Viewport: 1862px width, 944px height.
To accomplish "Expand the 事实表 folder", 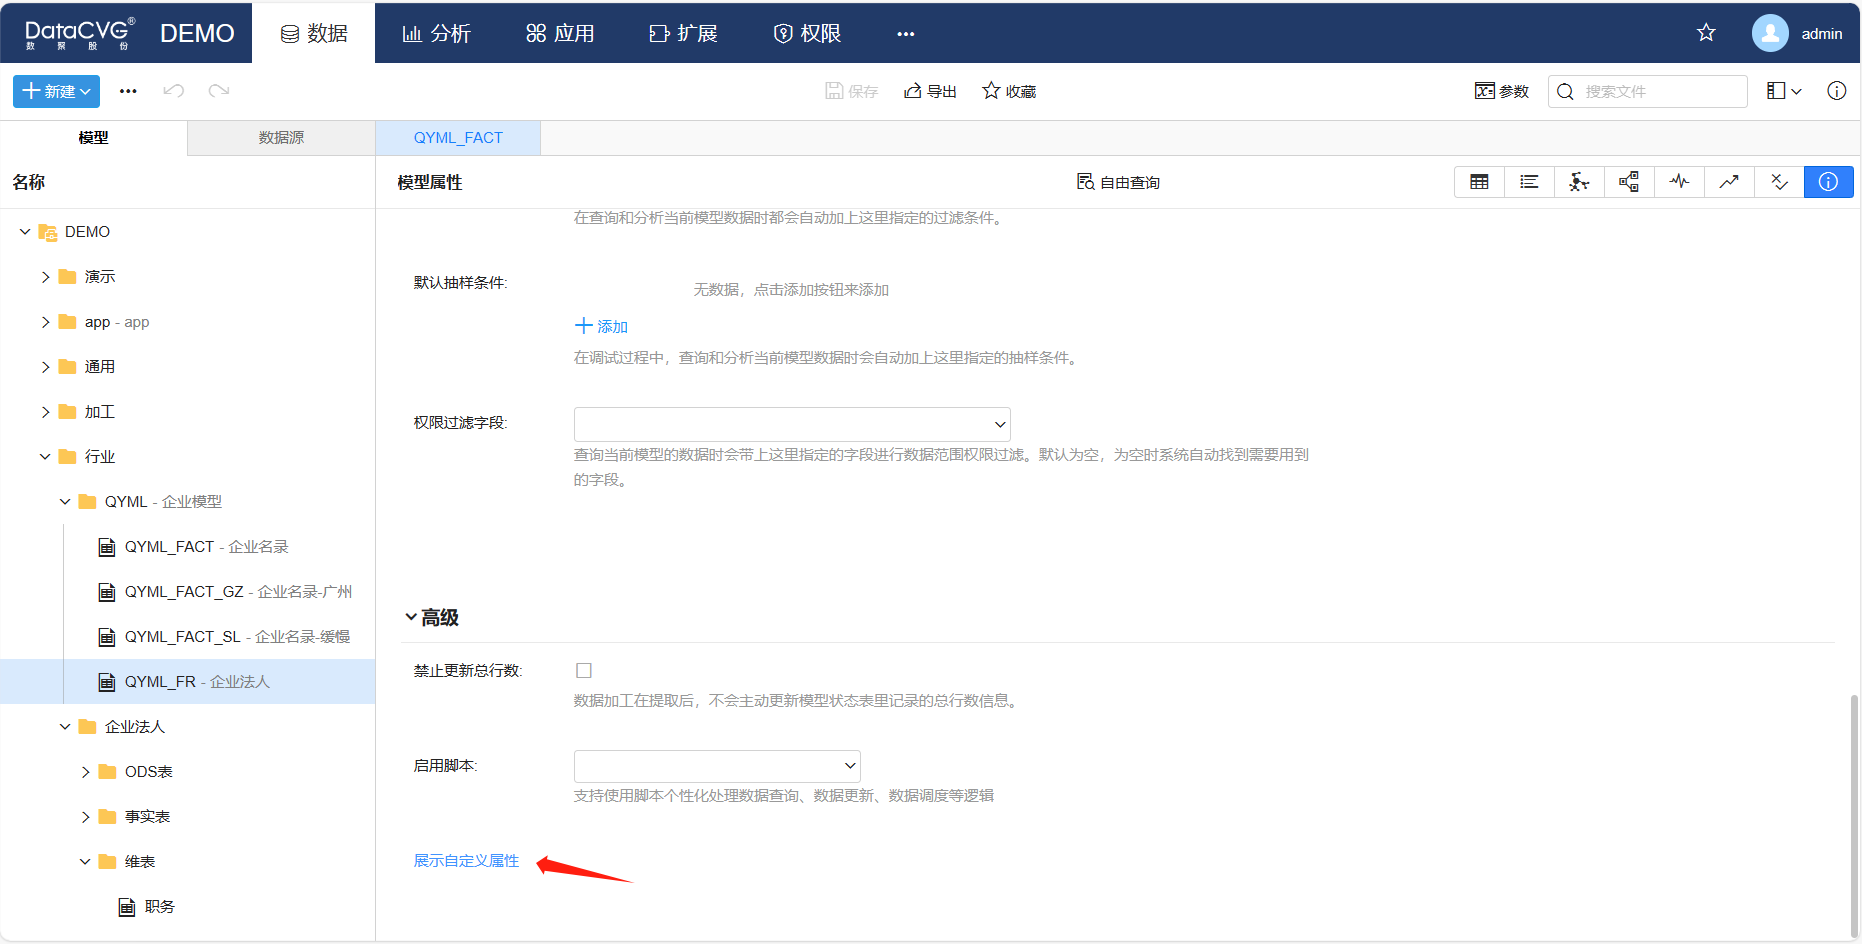I will pyautogui.click(x=85, y=817).
